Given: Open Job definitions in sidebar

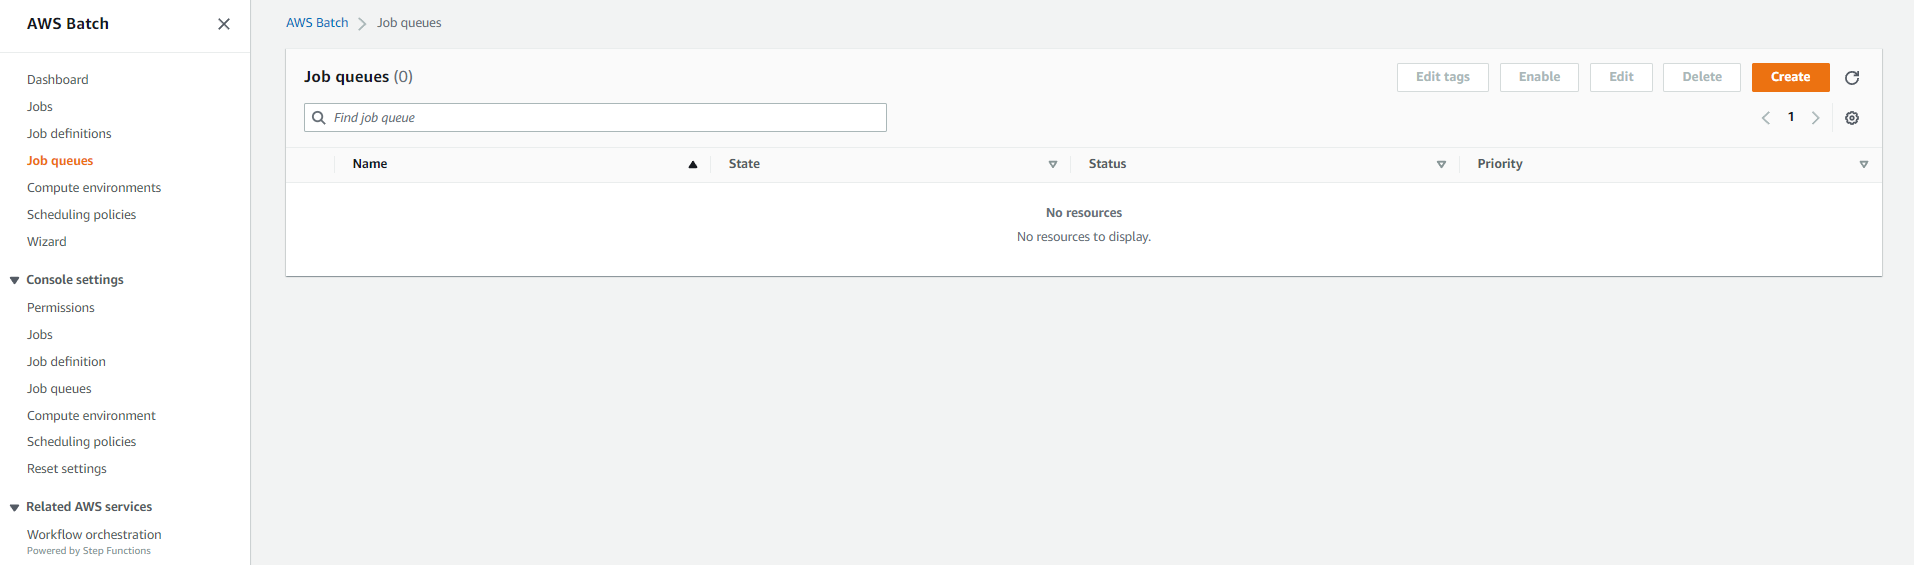Looking at the screenshot, I should click(x=69, y=134).
